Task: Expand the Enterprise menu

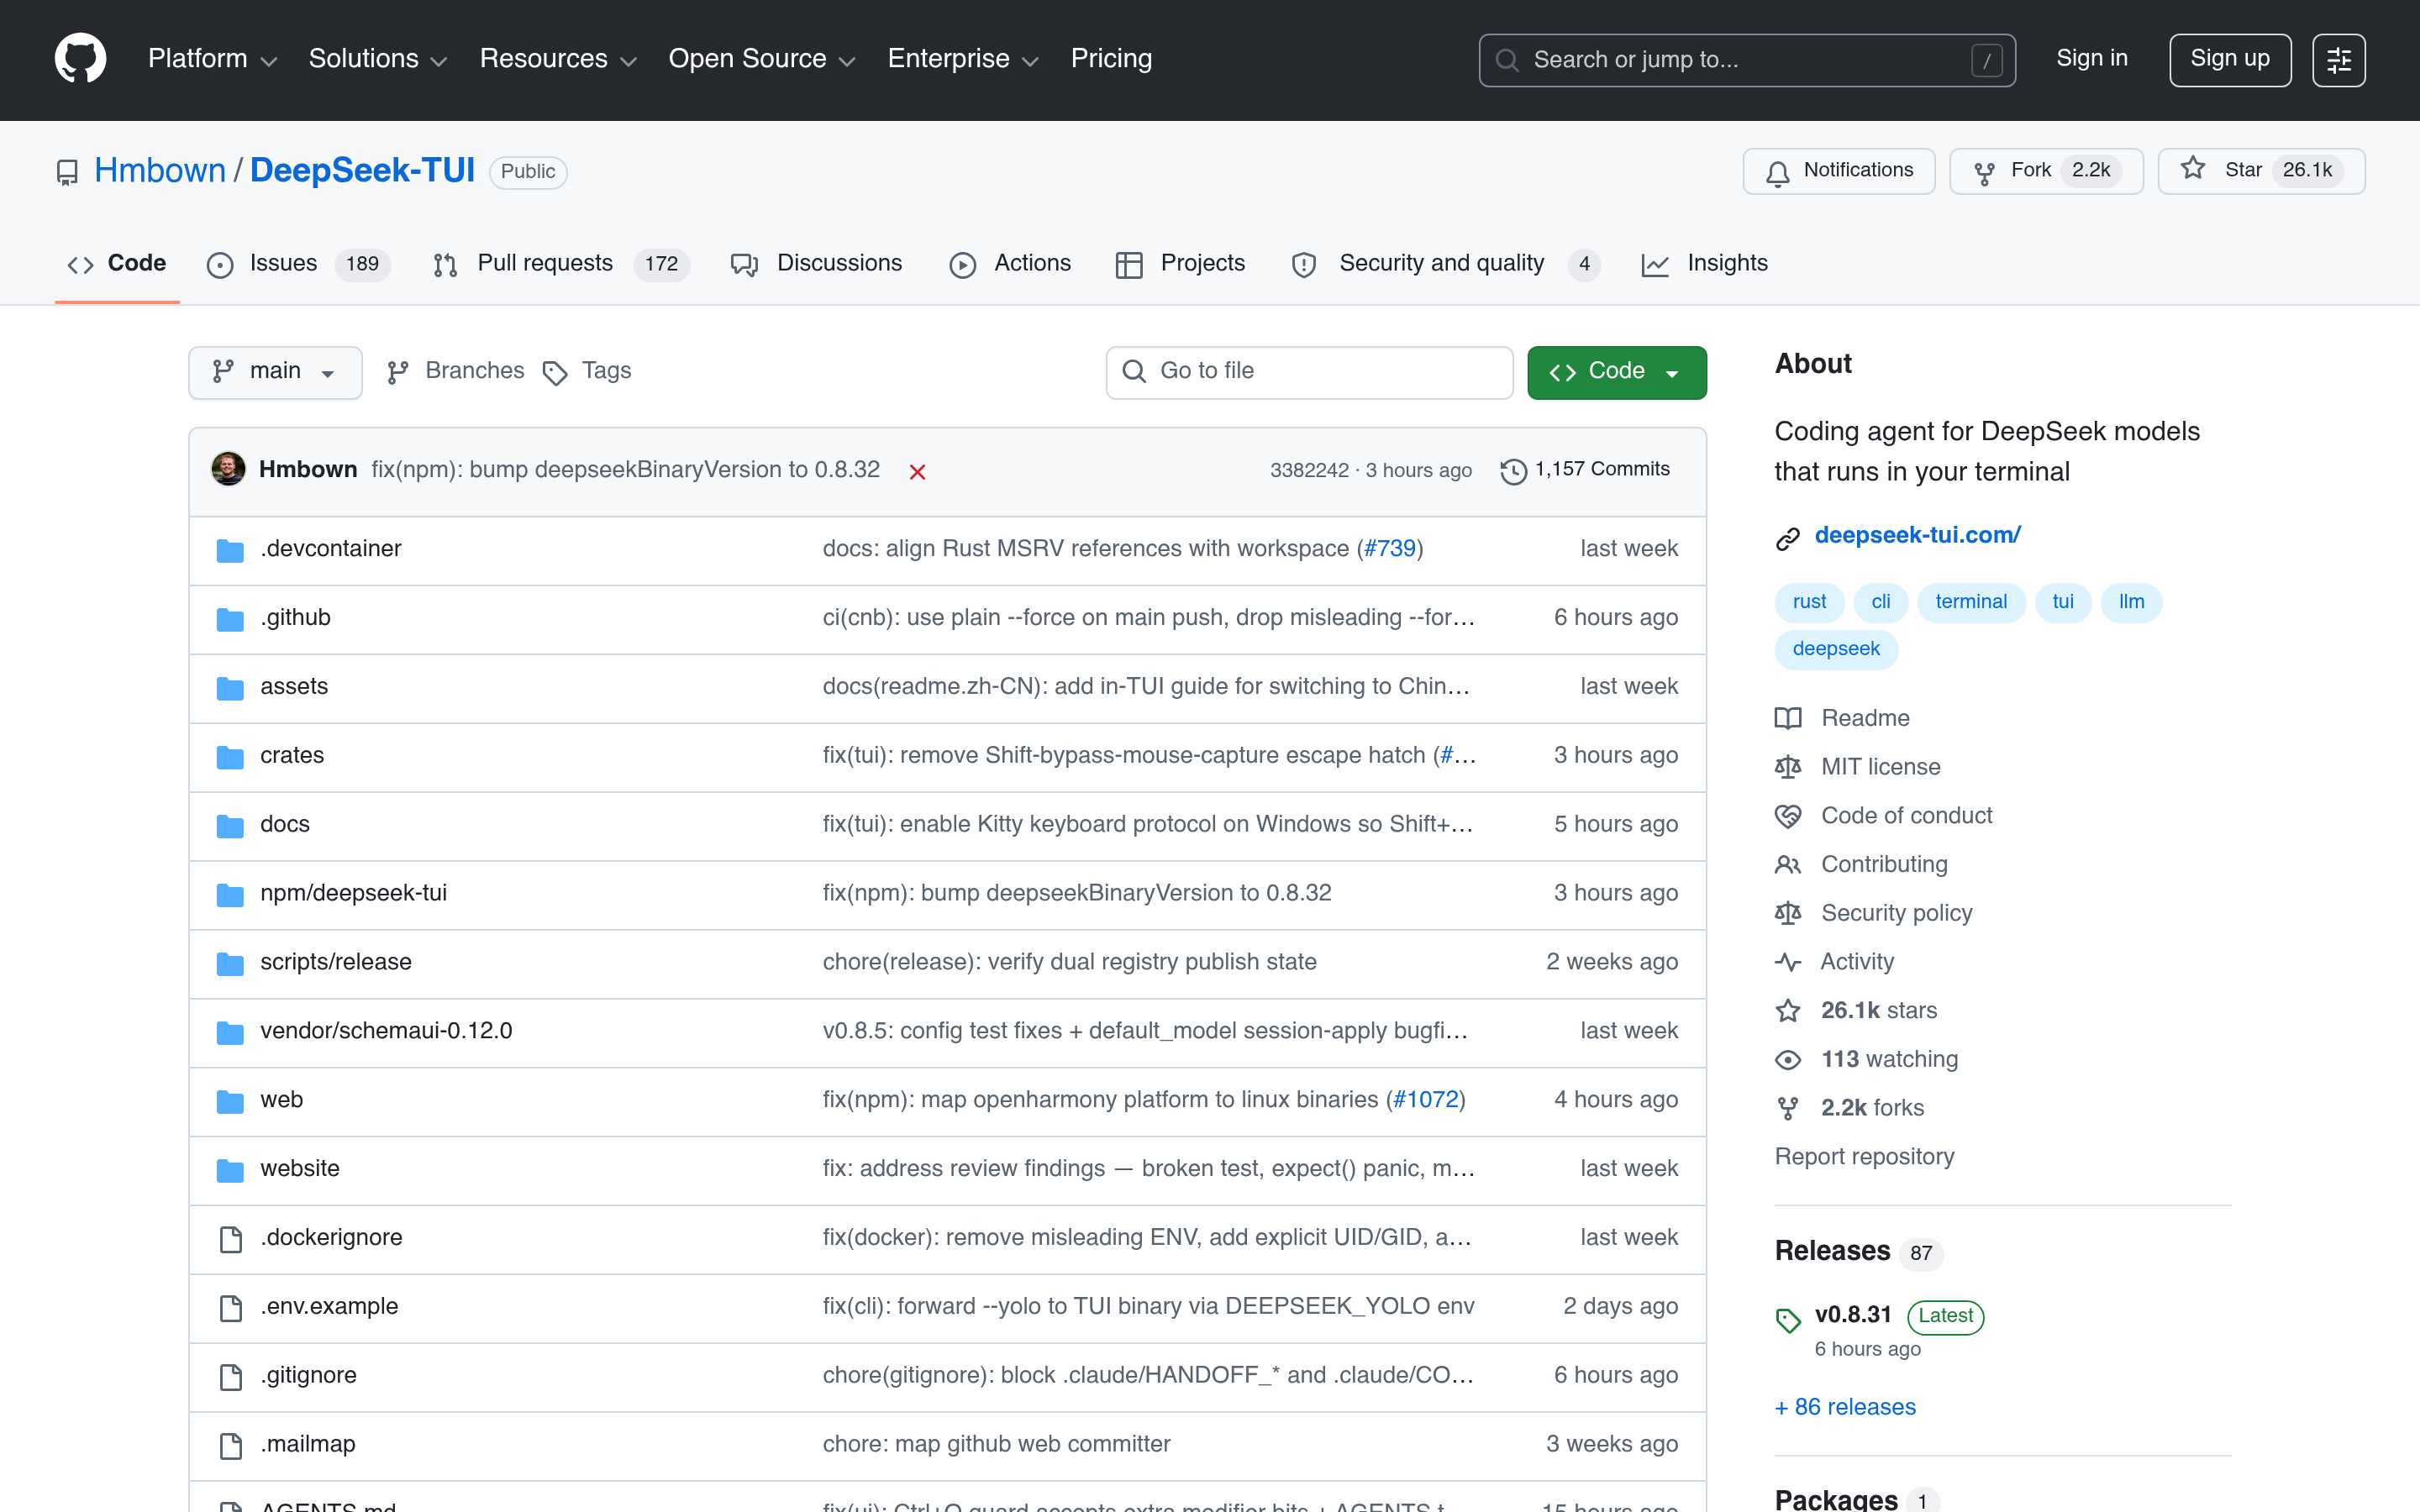Action: pyautogui.click(x=963, y=59)
